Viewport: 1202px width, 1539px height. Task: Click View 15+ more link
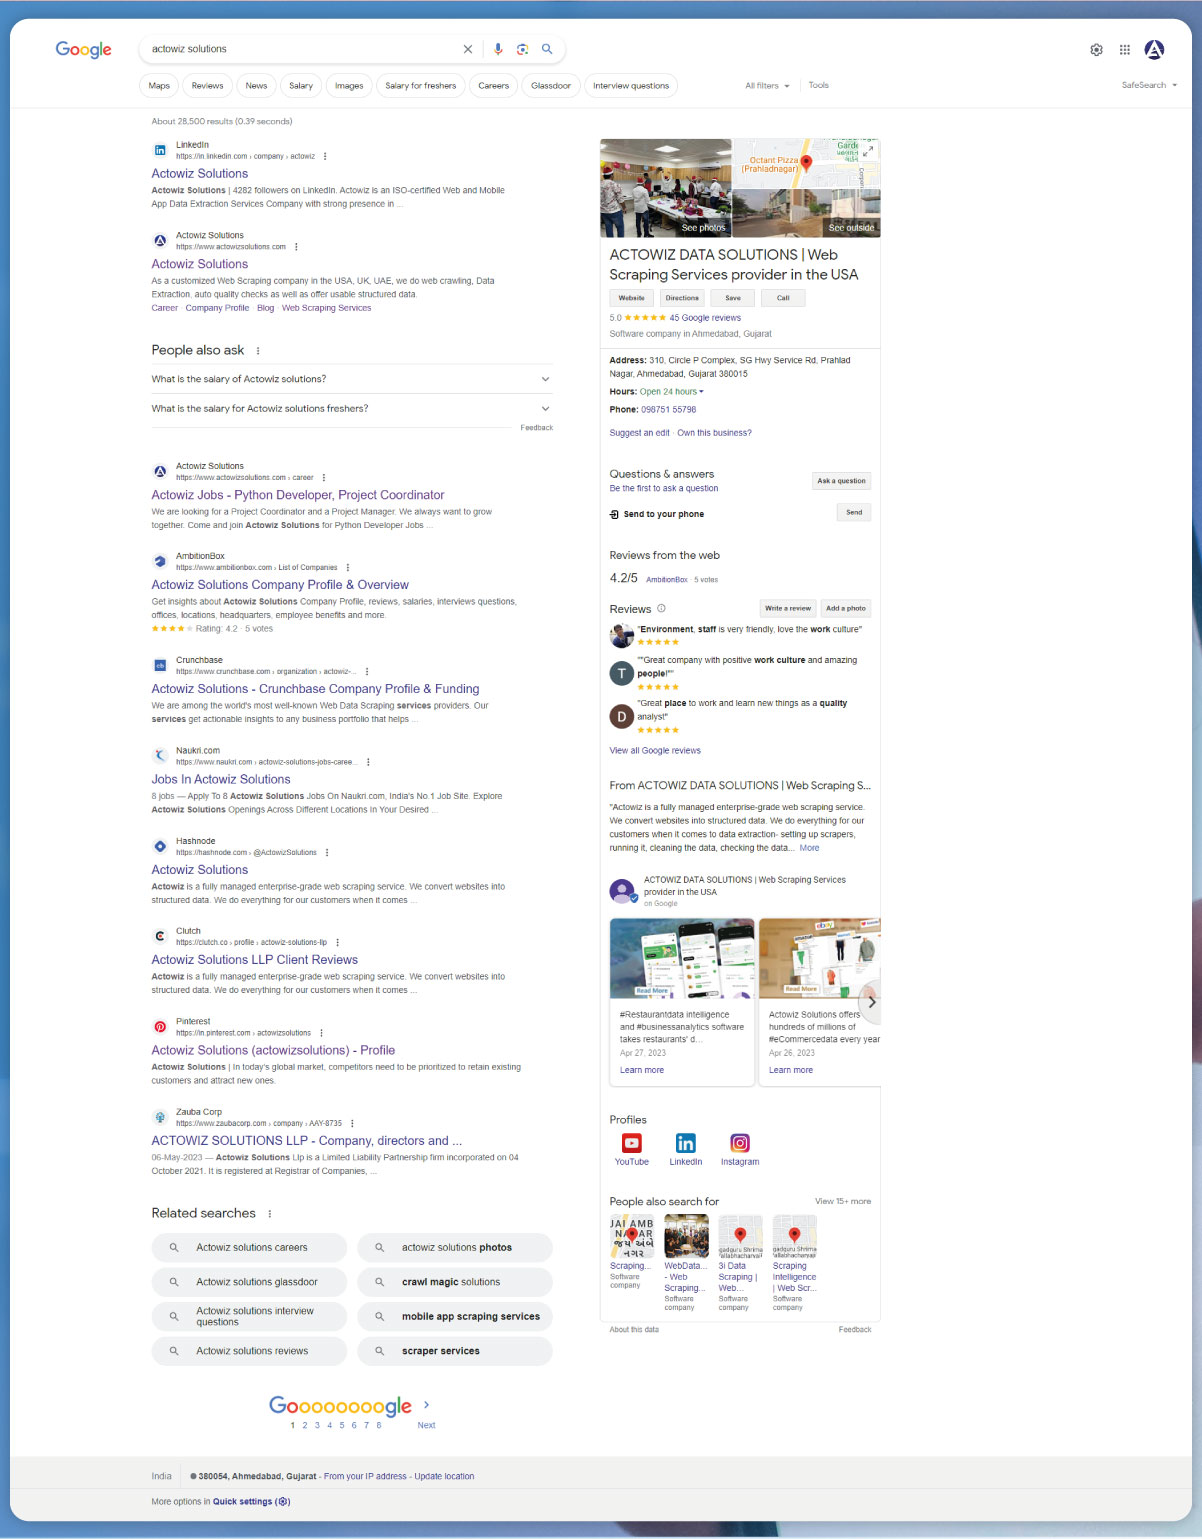tap(843, 1202)
